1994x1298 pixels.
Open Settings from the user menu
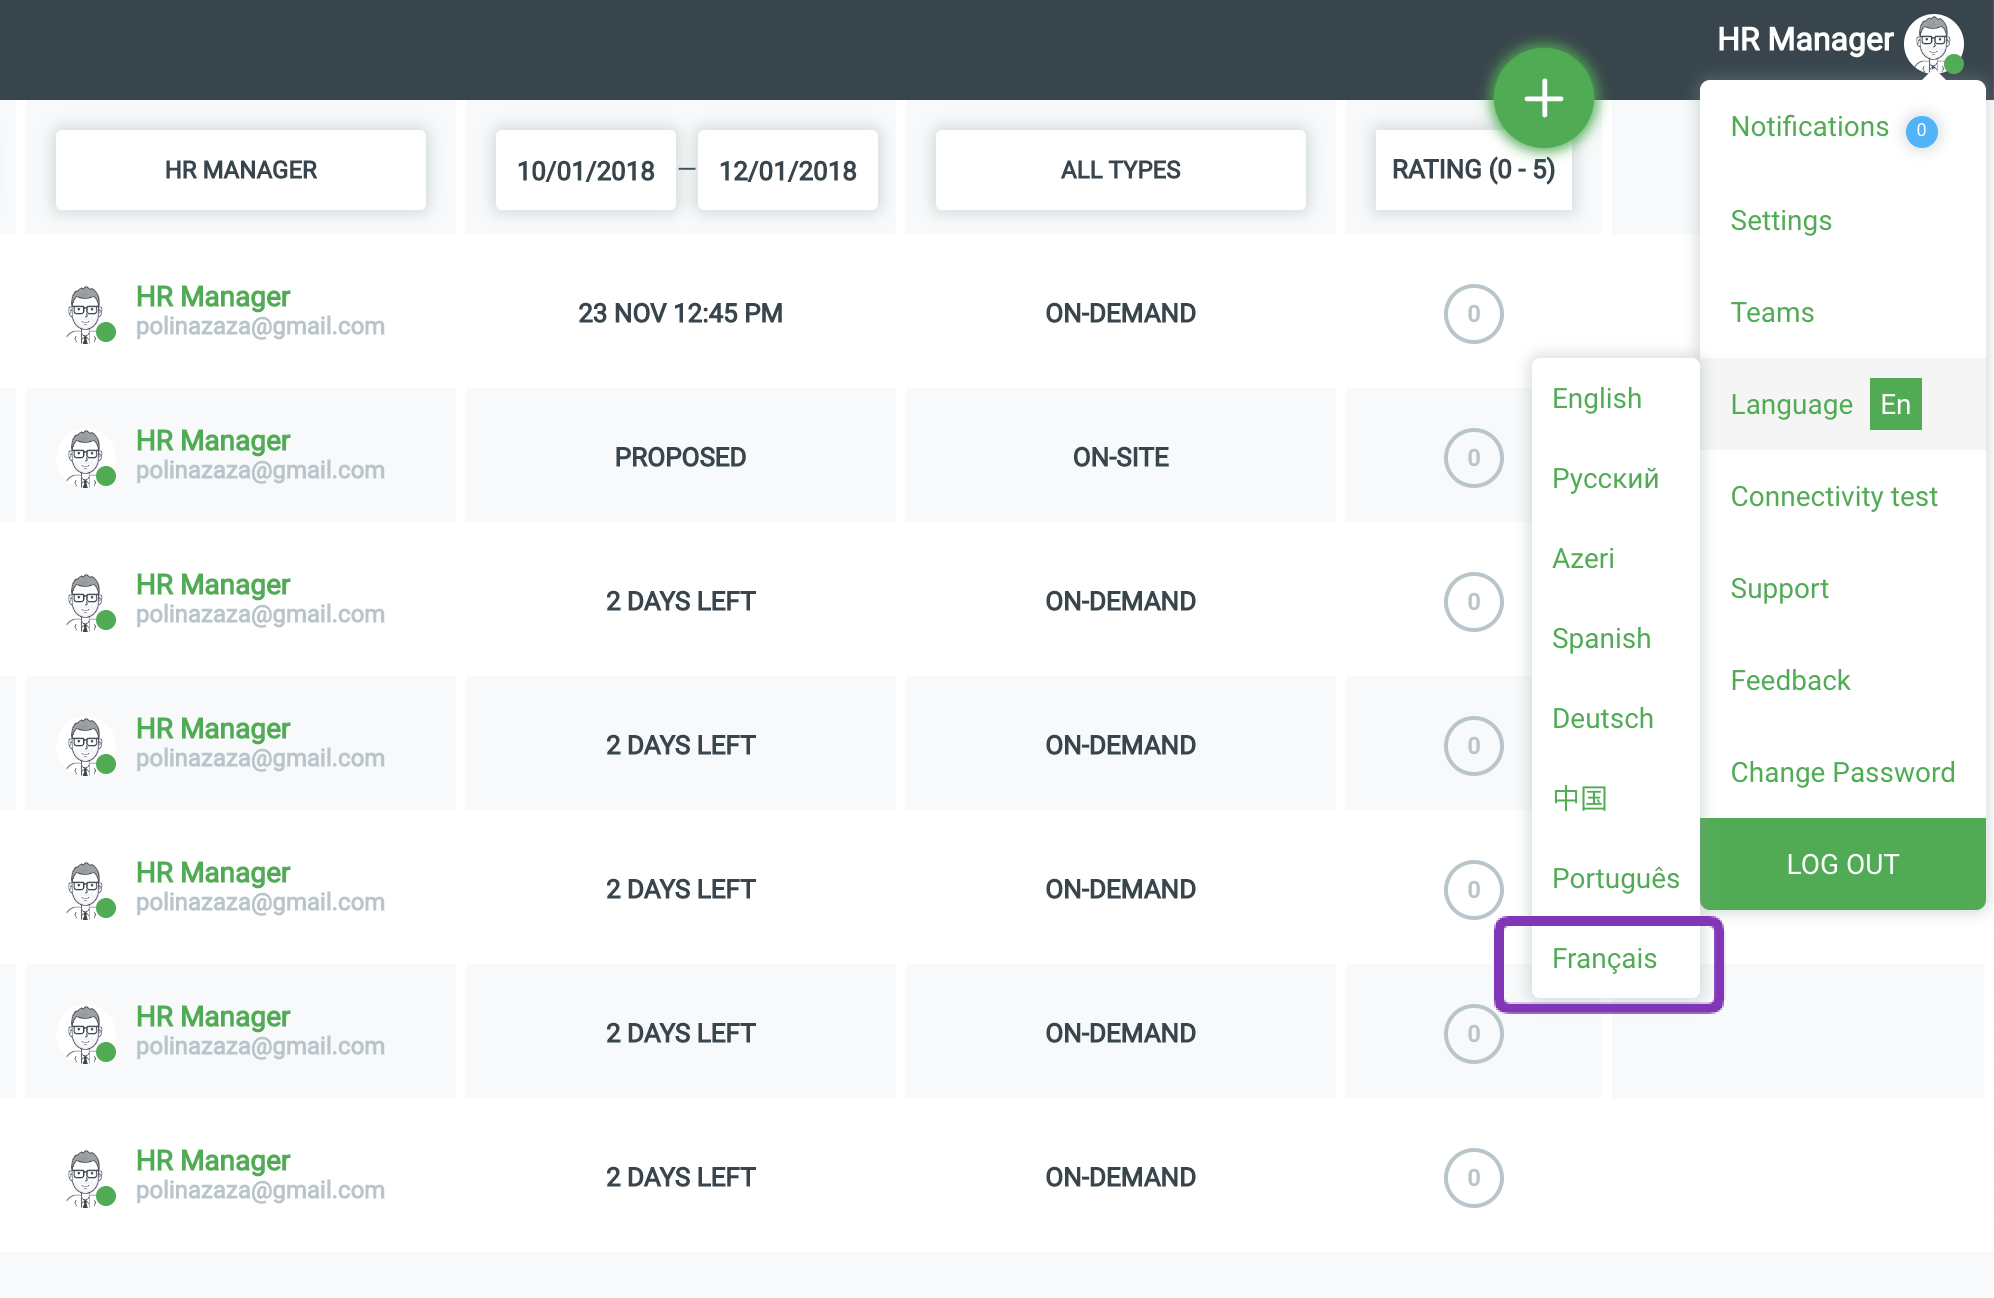click(1781, 221)
